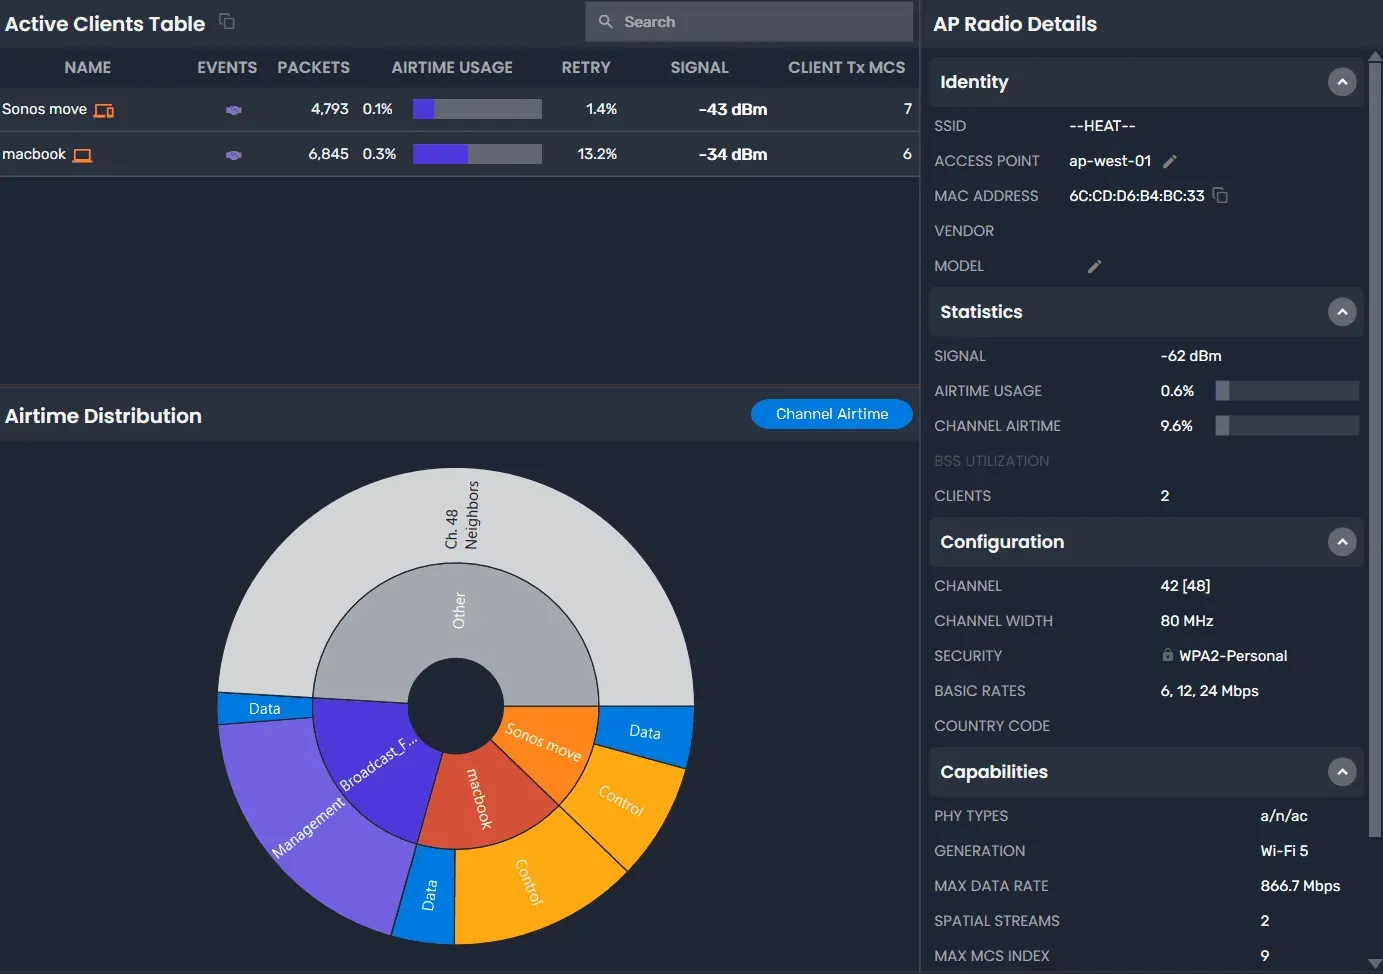Click the Channel Airtime button
Screen dimensions: 1383x974
(831, 413)
